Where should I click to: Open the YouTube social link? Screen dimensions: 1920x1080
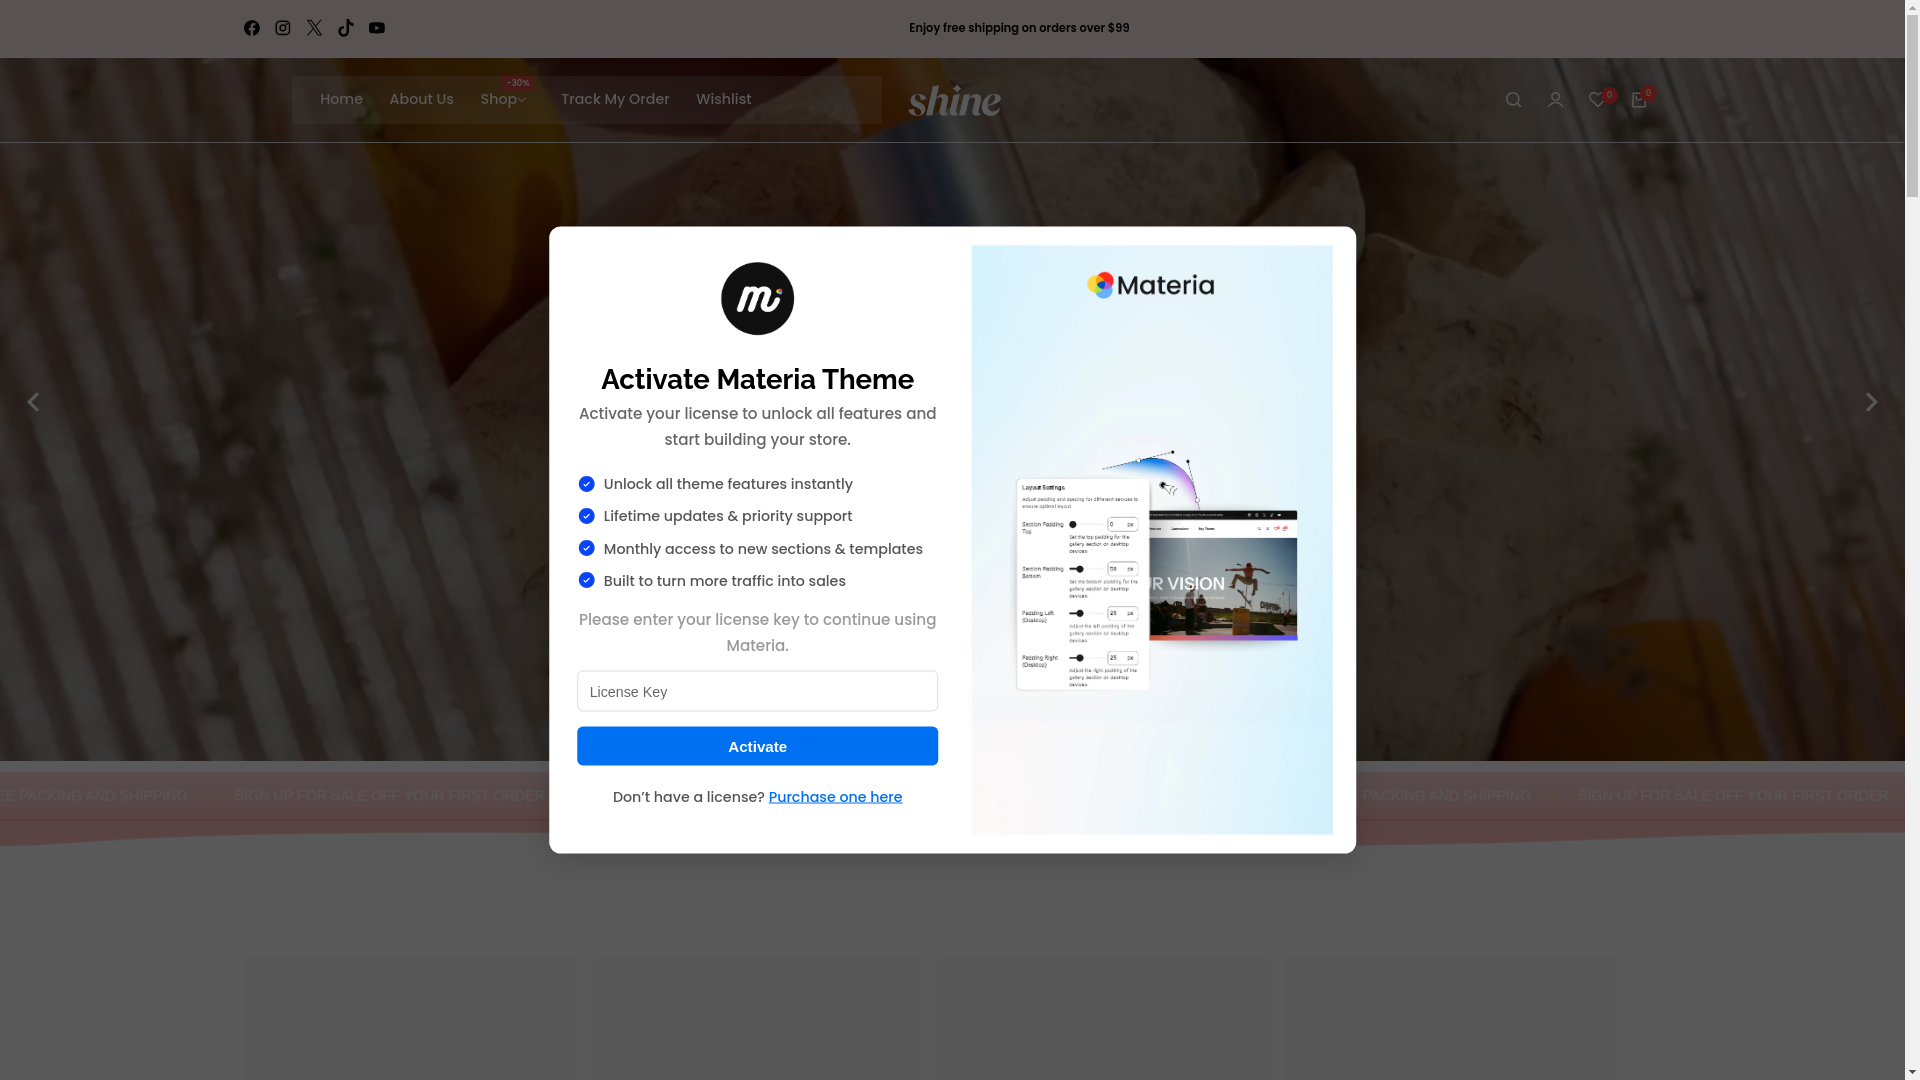click(377, 28)
